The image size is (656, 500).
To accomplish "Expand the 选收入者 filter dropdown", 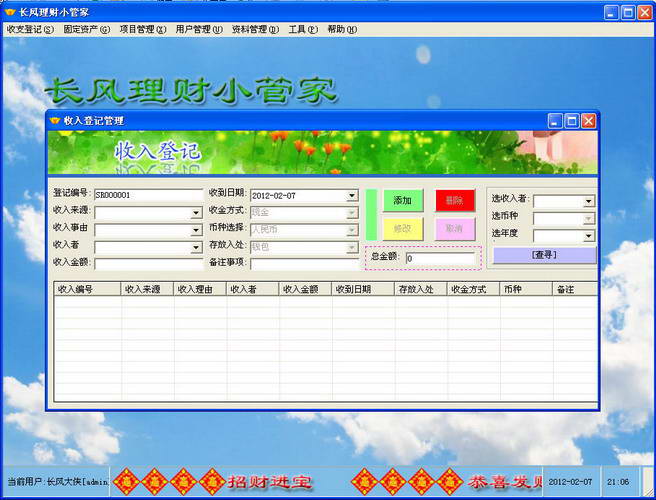I will 588,201.
